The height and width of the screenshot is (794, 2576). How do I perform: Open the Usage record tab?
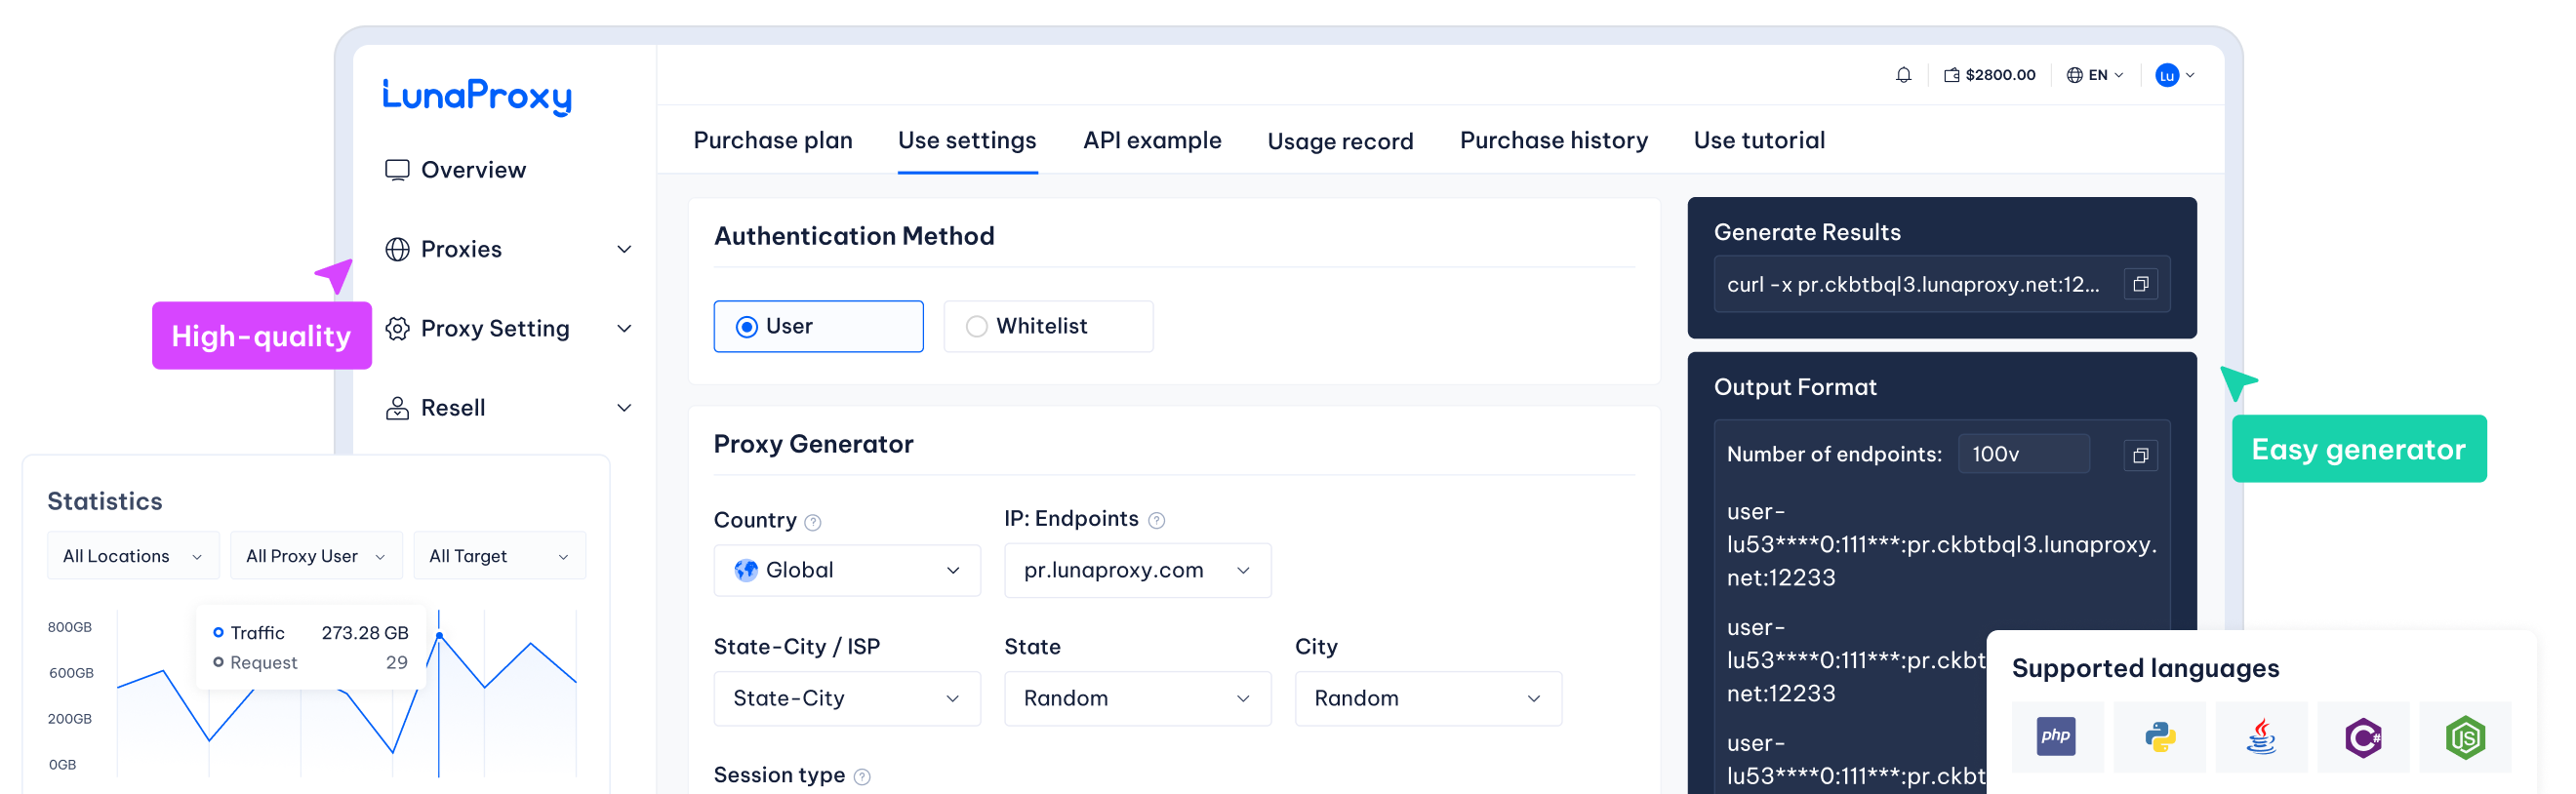click(1340, 141)
